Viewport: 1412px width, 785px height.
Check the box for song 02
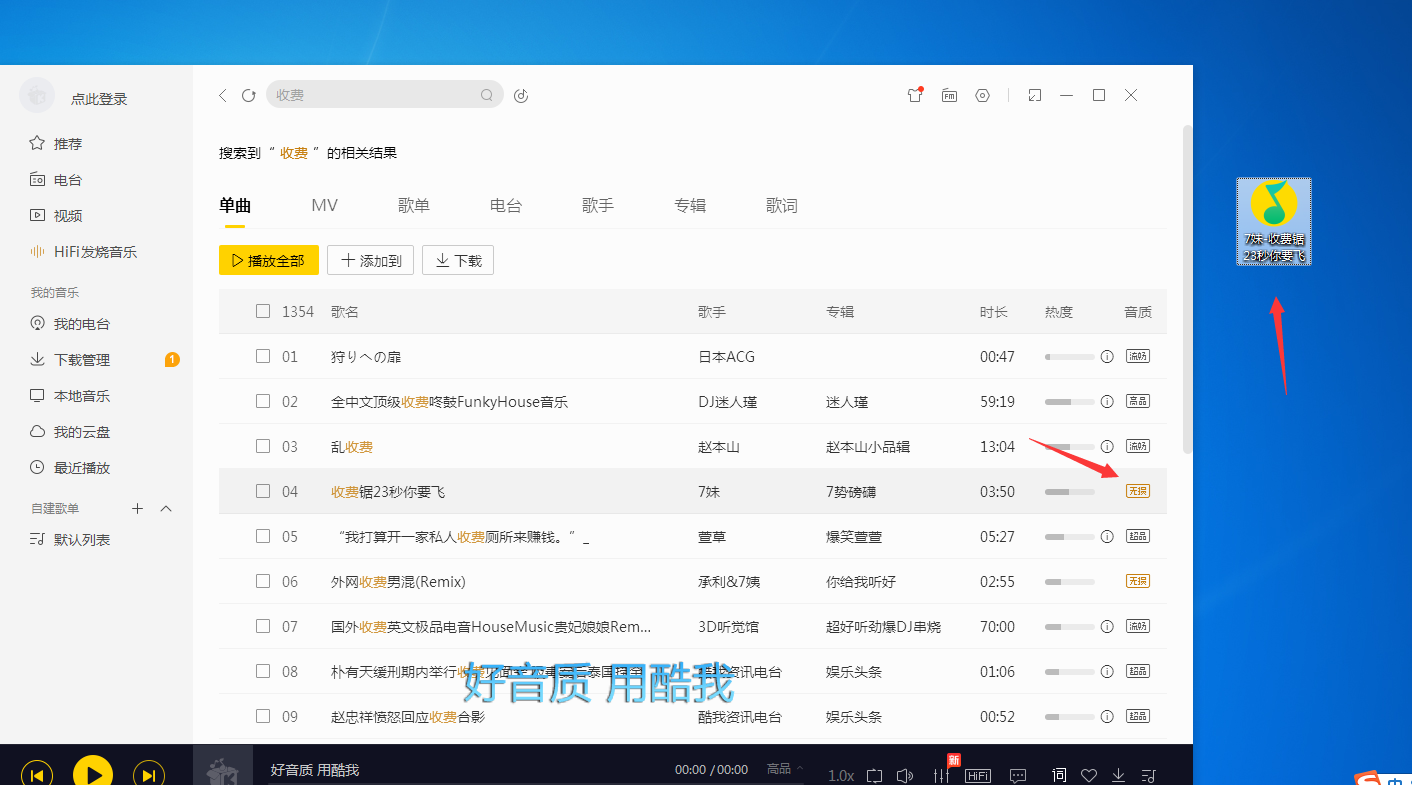pos(263,401)
